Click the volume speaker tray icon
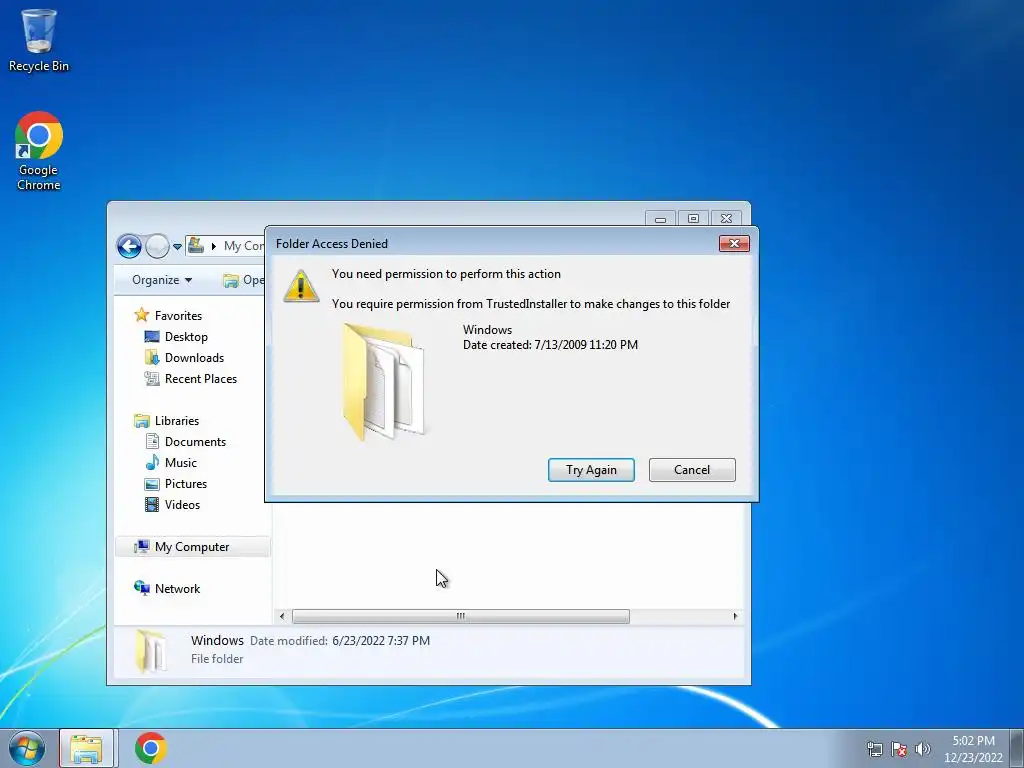 click(923, 749)
